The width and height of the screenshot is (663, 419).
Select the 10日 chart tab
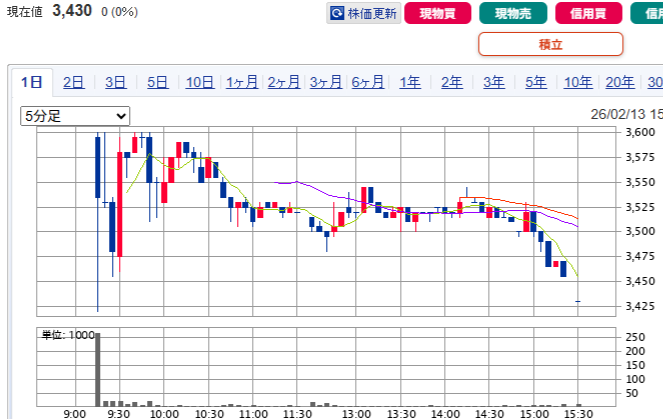click(x=199, y=83)
